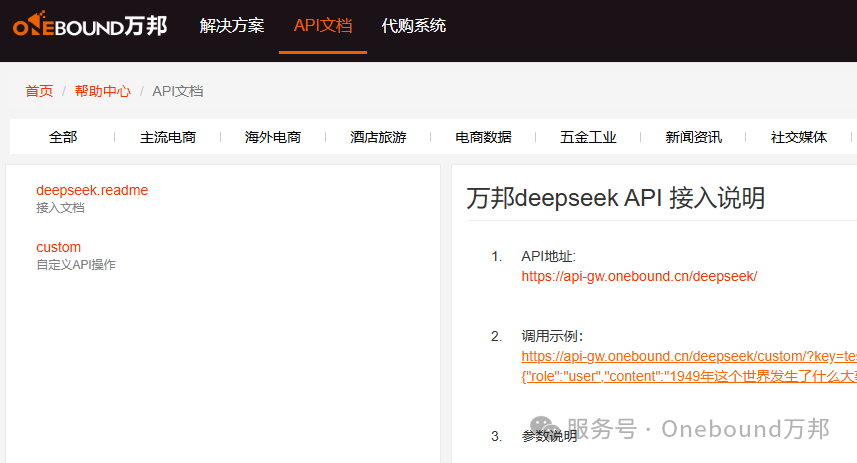Select the 社交媒体 category tab

[799, 137]
